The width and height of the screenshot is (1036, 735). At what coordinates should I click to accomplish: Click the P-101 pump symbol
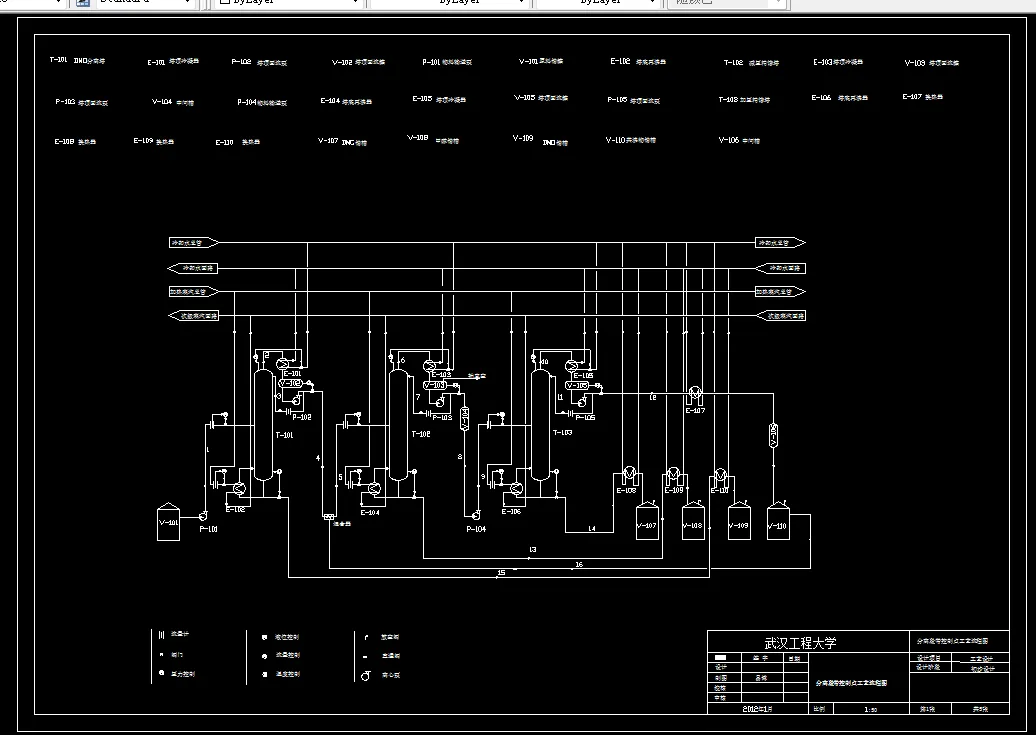tap(203, 516)
